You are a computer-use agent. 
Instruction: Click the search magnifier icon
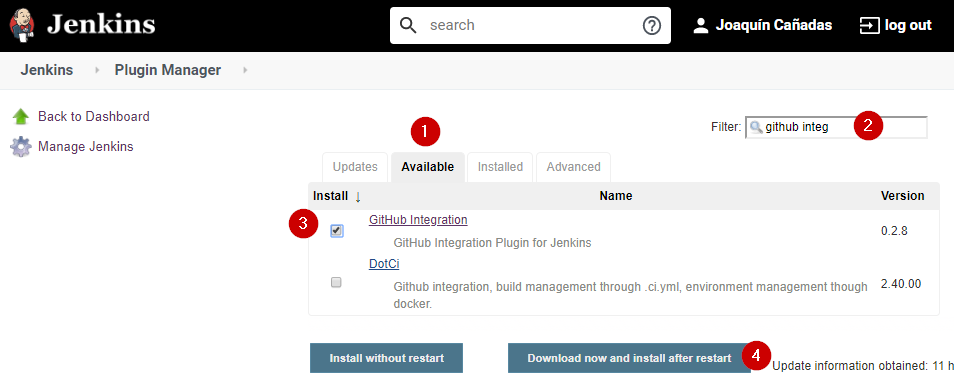pos(408,25)
